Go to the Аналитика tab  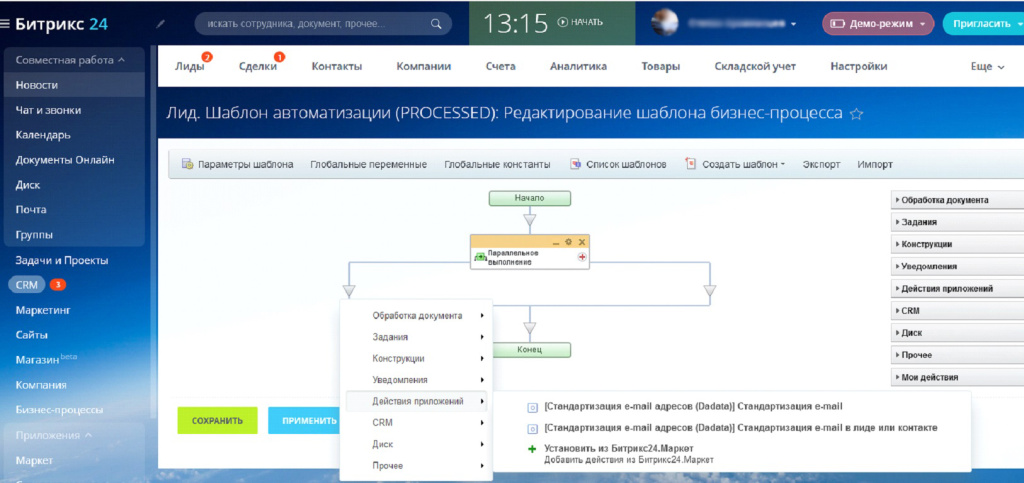click(578, 67)
